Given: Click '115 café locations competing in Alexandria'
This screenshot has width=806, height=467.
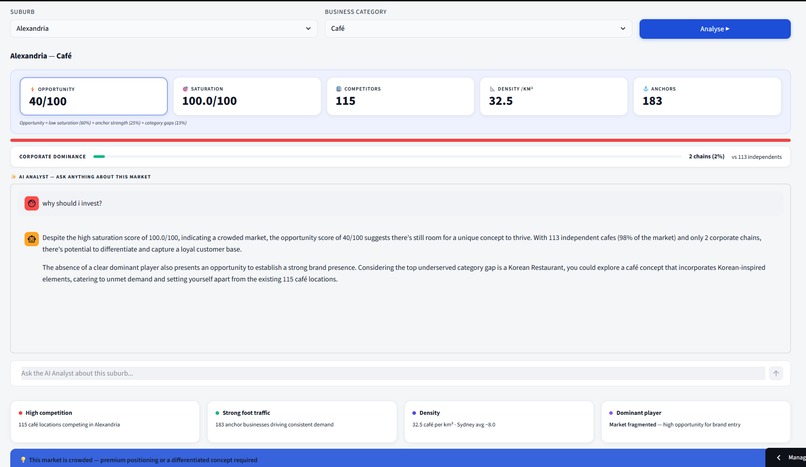Looking at the screenshot, I should coord(69,424).
